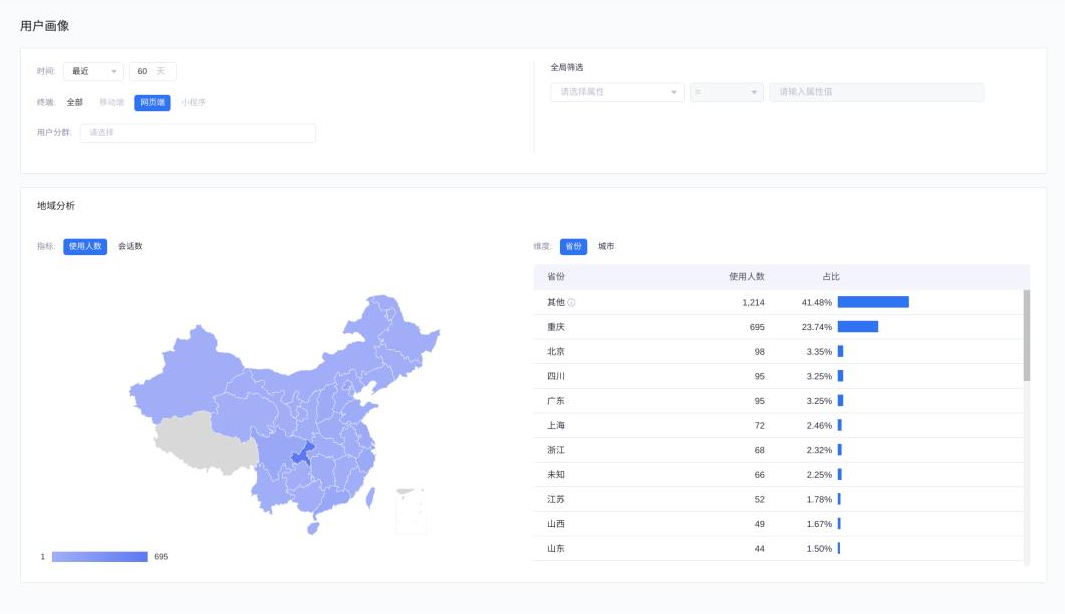
Task: Click the 其他 row label
Action: point(556,302)
